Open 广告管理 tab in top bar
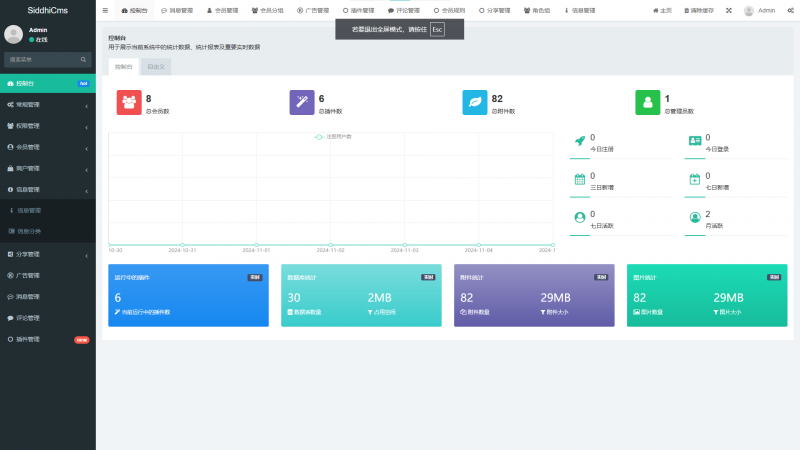Viewport: 800px width, 450px height. click(x=313, y=10)
